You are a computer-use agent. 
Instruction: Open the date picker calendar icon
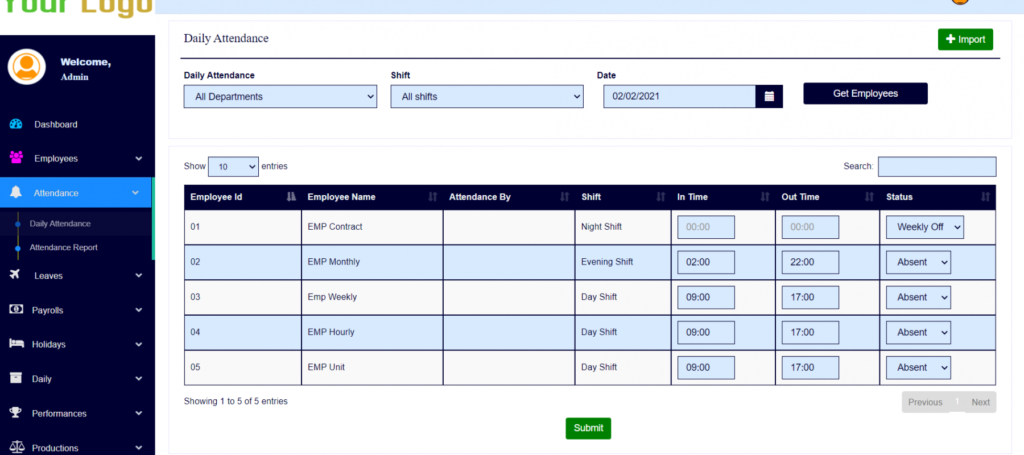pyautogui.click(x=769, y=97)
